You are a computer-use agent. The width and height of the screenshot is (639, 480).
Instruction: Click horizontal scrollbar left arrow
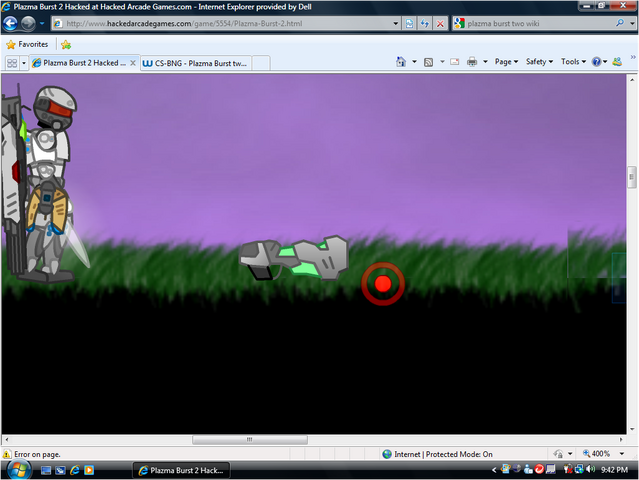7,440
